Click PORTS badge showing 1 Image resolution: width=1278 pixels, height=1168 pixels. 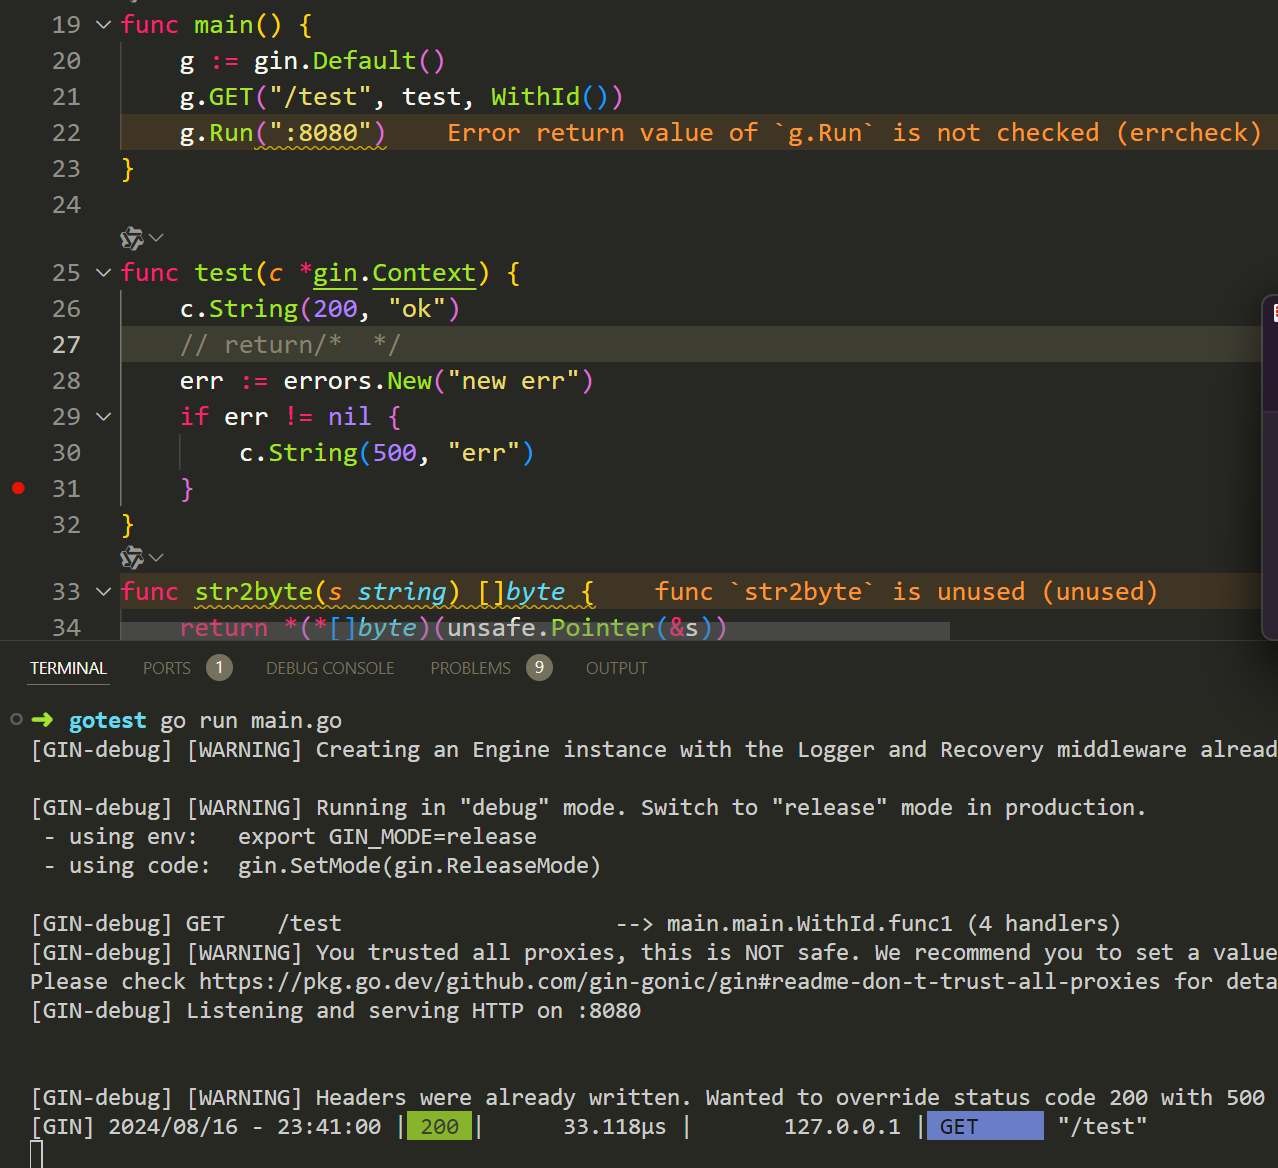click(219, 667)
